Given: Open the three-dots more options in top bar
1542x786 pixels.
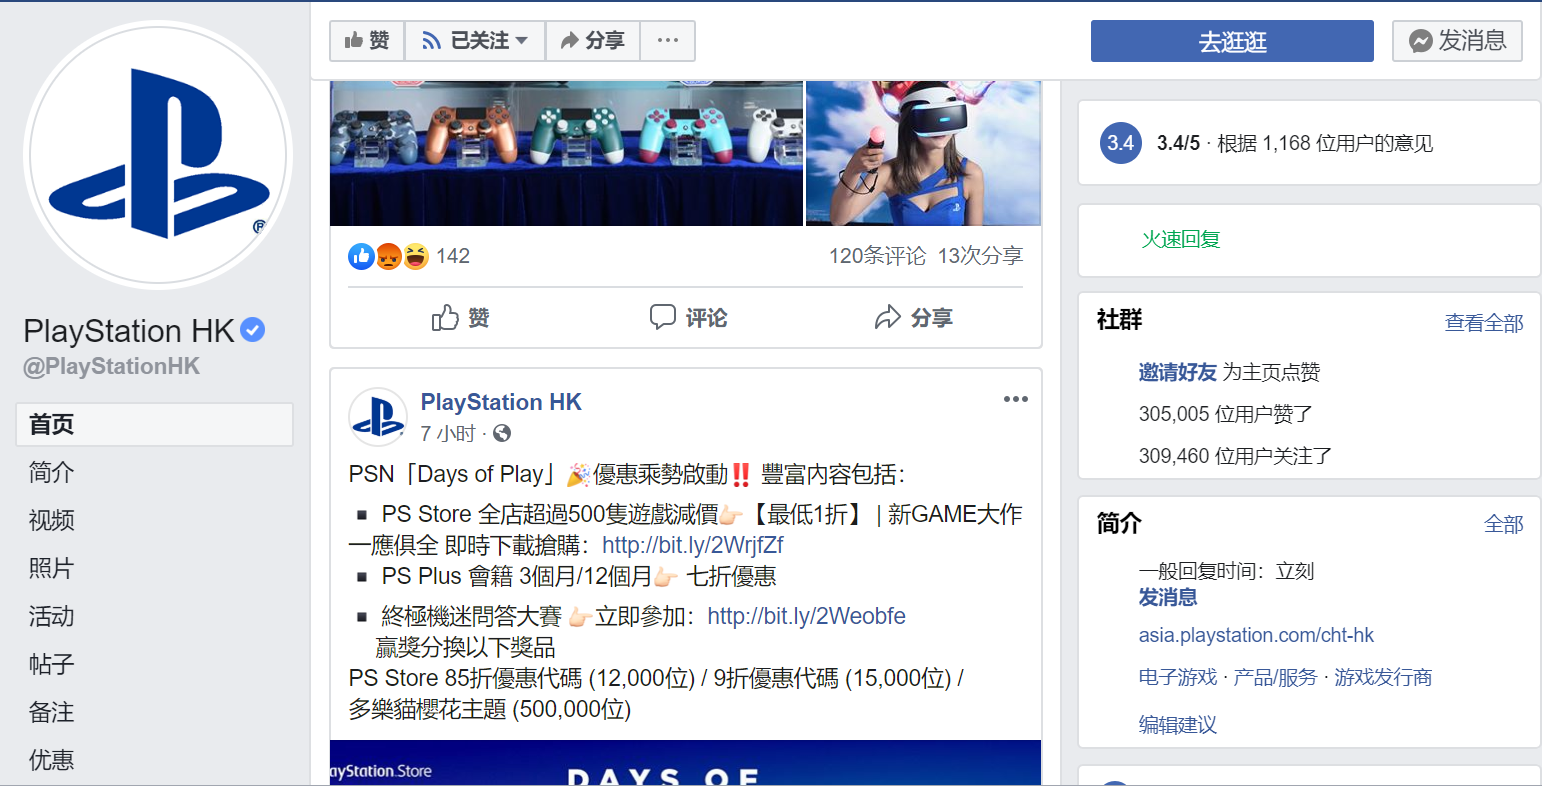Looking at the screenshot, I should 668,41.
